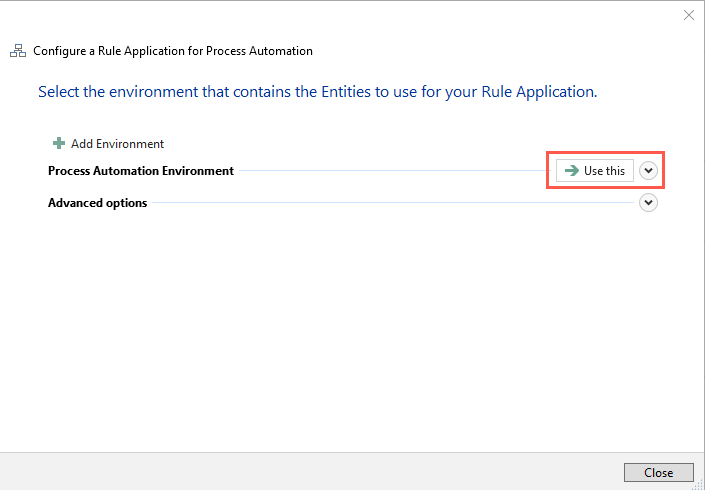Select the Process Automation Environment label
This screenshot has width=705, height=490.
[x=141, y=171]
